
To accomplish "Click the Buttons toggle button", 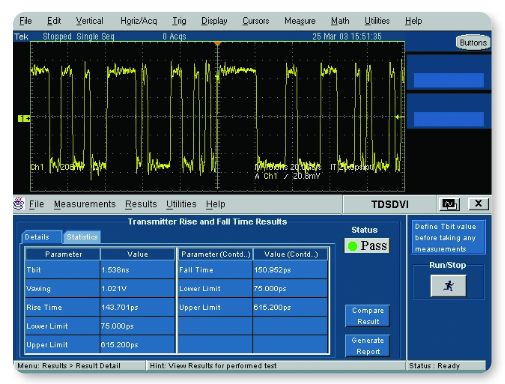I will (473, 42).
